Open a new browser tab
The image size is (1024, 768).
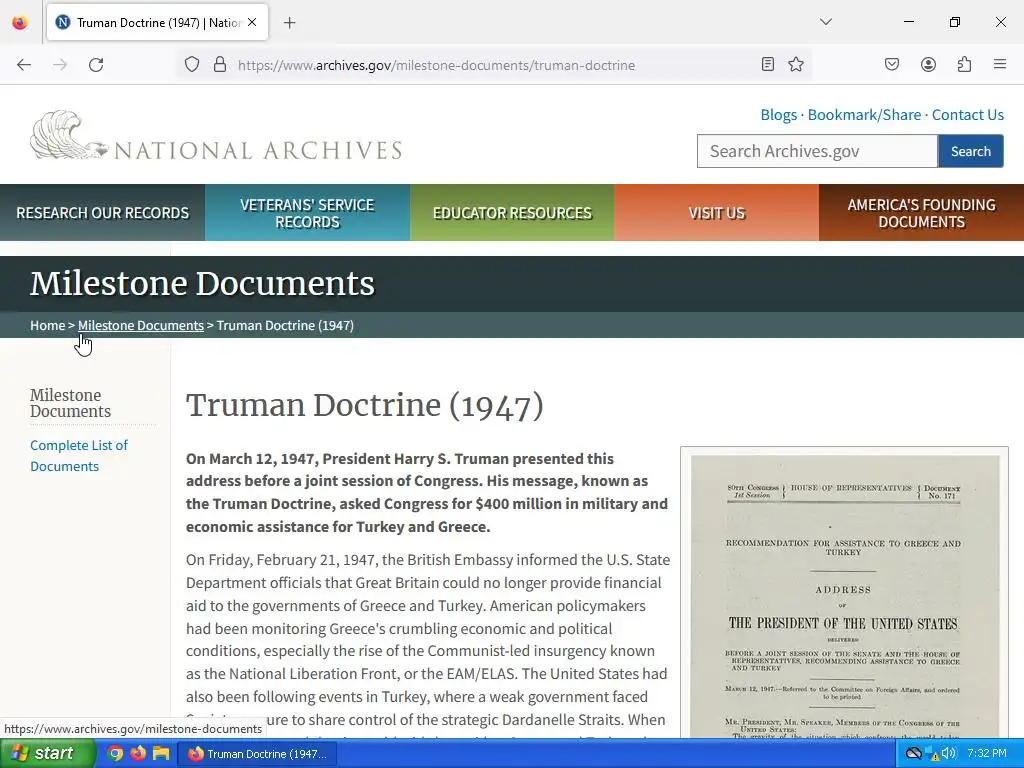pos(290,23)
